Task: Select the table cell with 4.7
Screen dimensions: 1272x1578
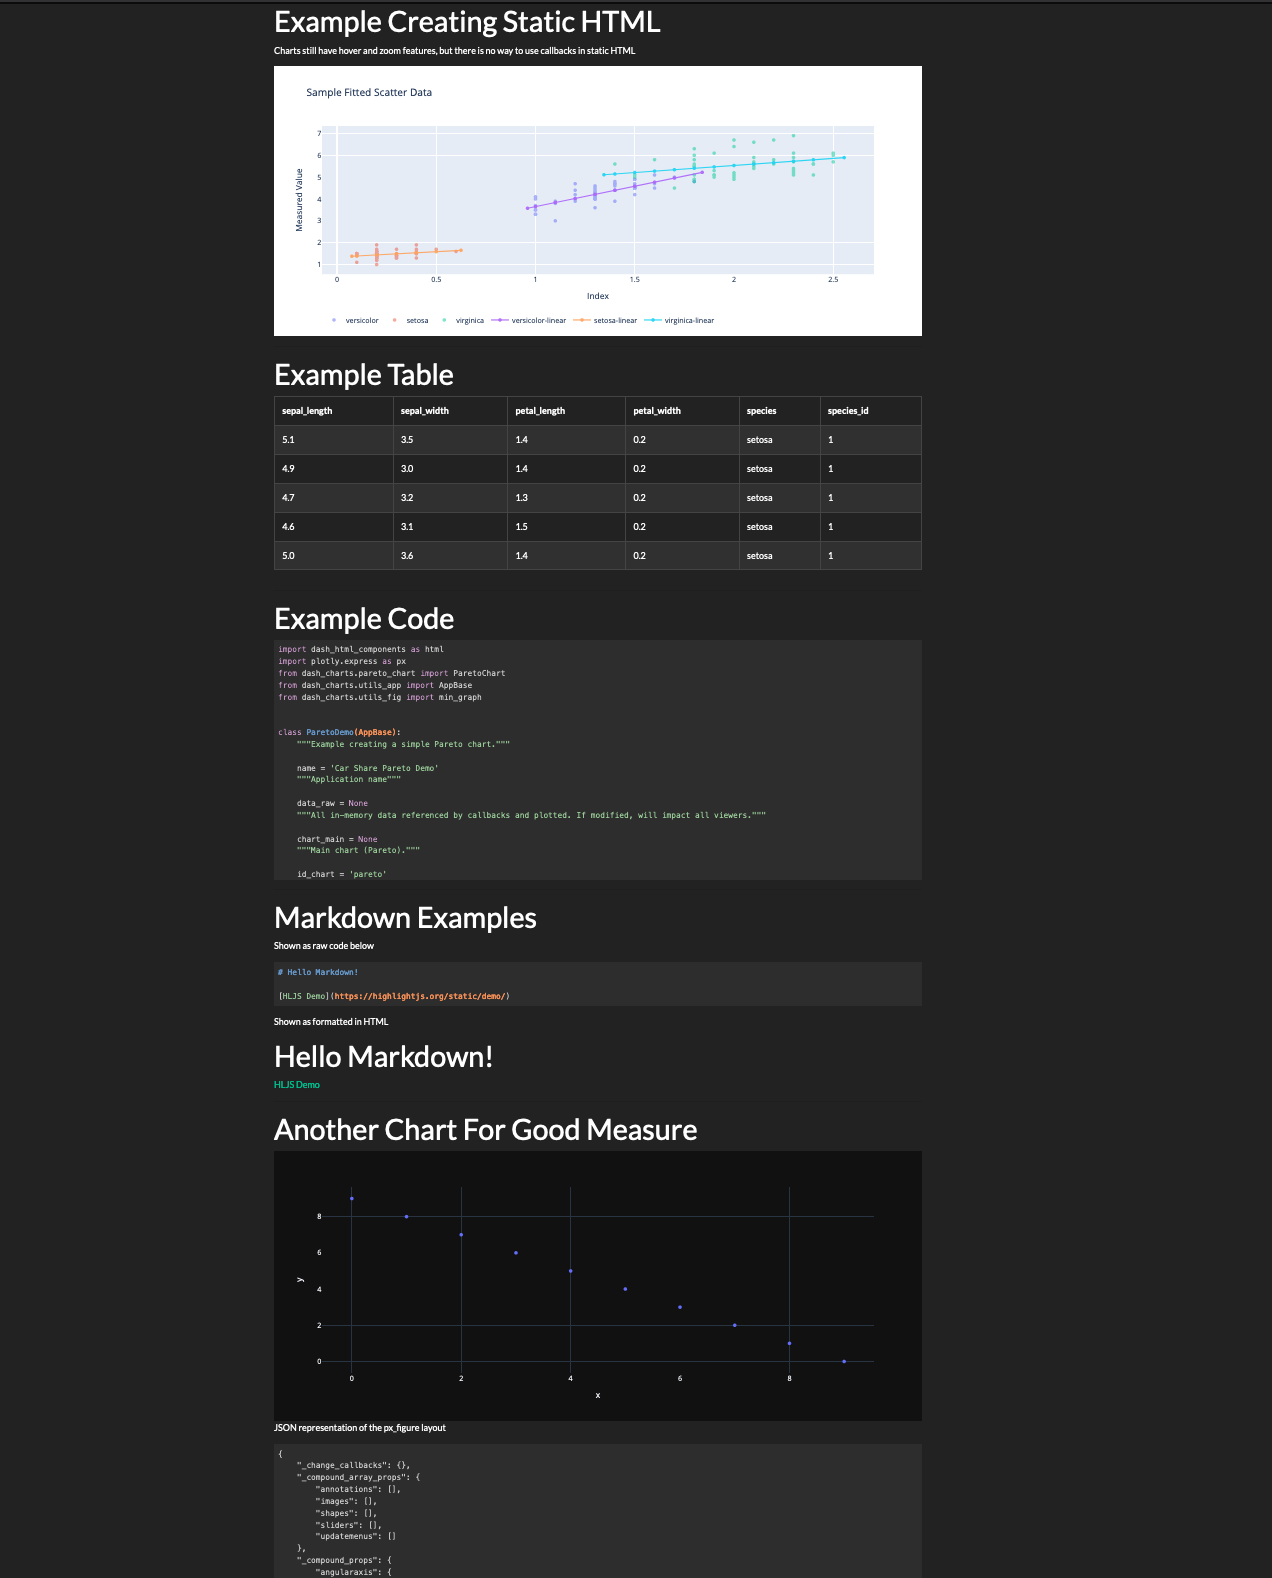Action: point(334,498)
